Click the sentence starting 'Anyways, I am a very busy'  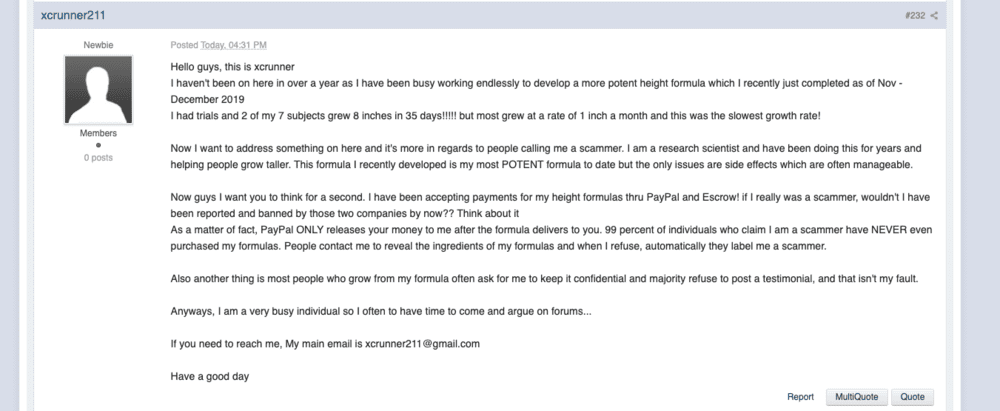(381, 312)
